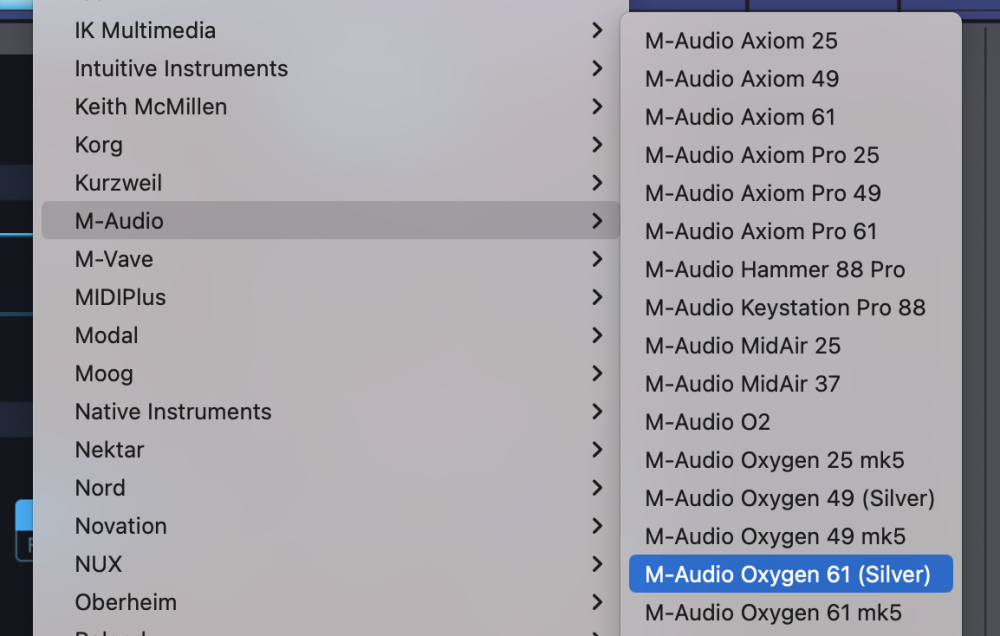Expand the IK Multimedia submenu arrow
1000x636 pixels.
[x=597, y=31]
